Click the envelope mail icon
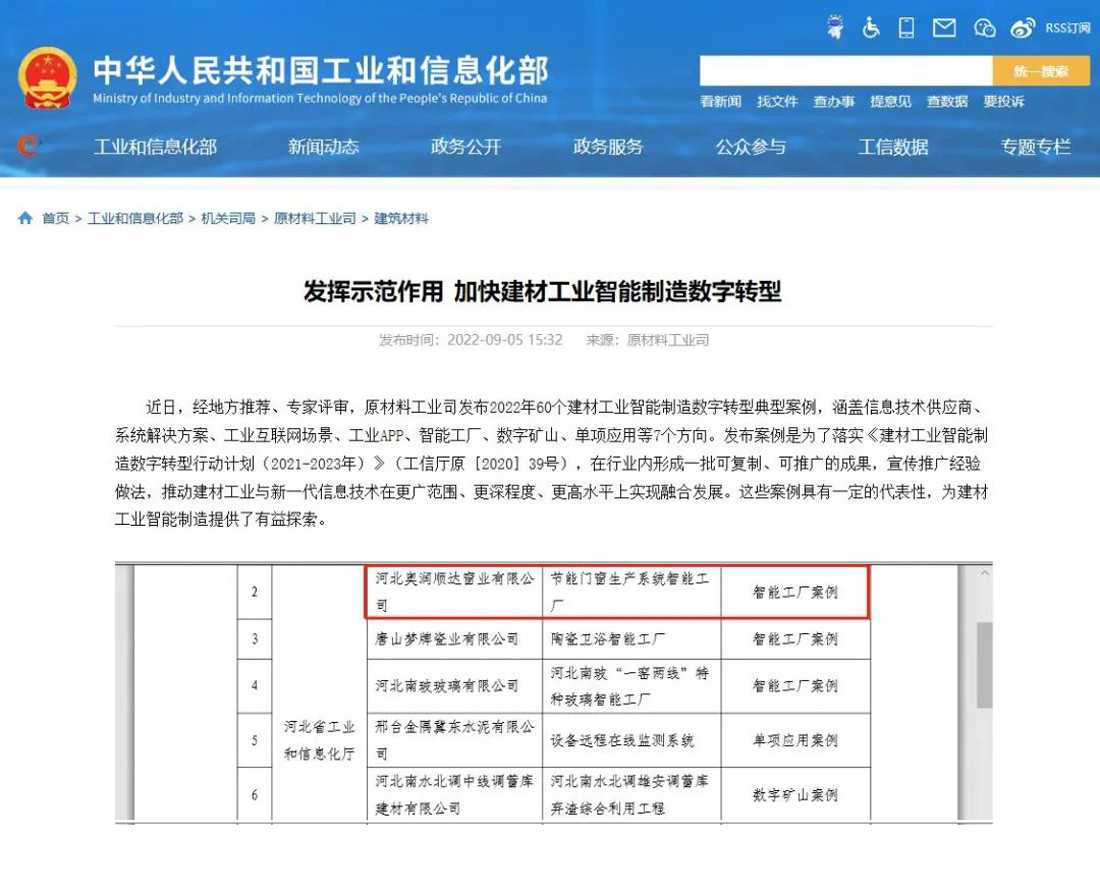This screenshot has width=1100, height=880. point(944,28)
